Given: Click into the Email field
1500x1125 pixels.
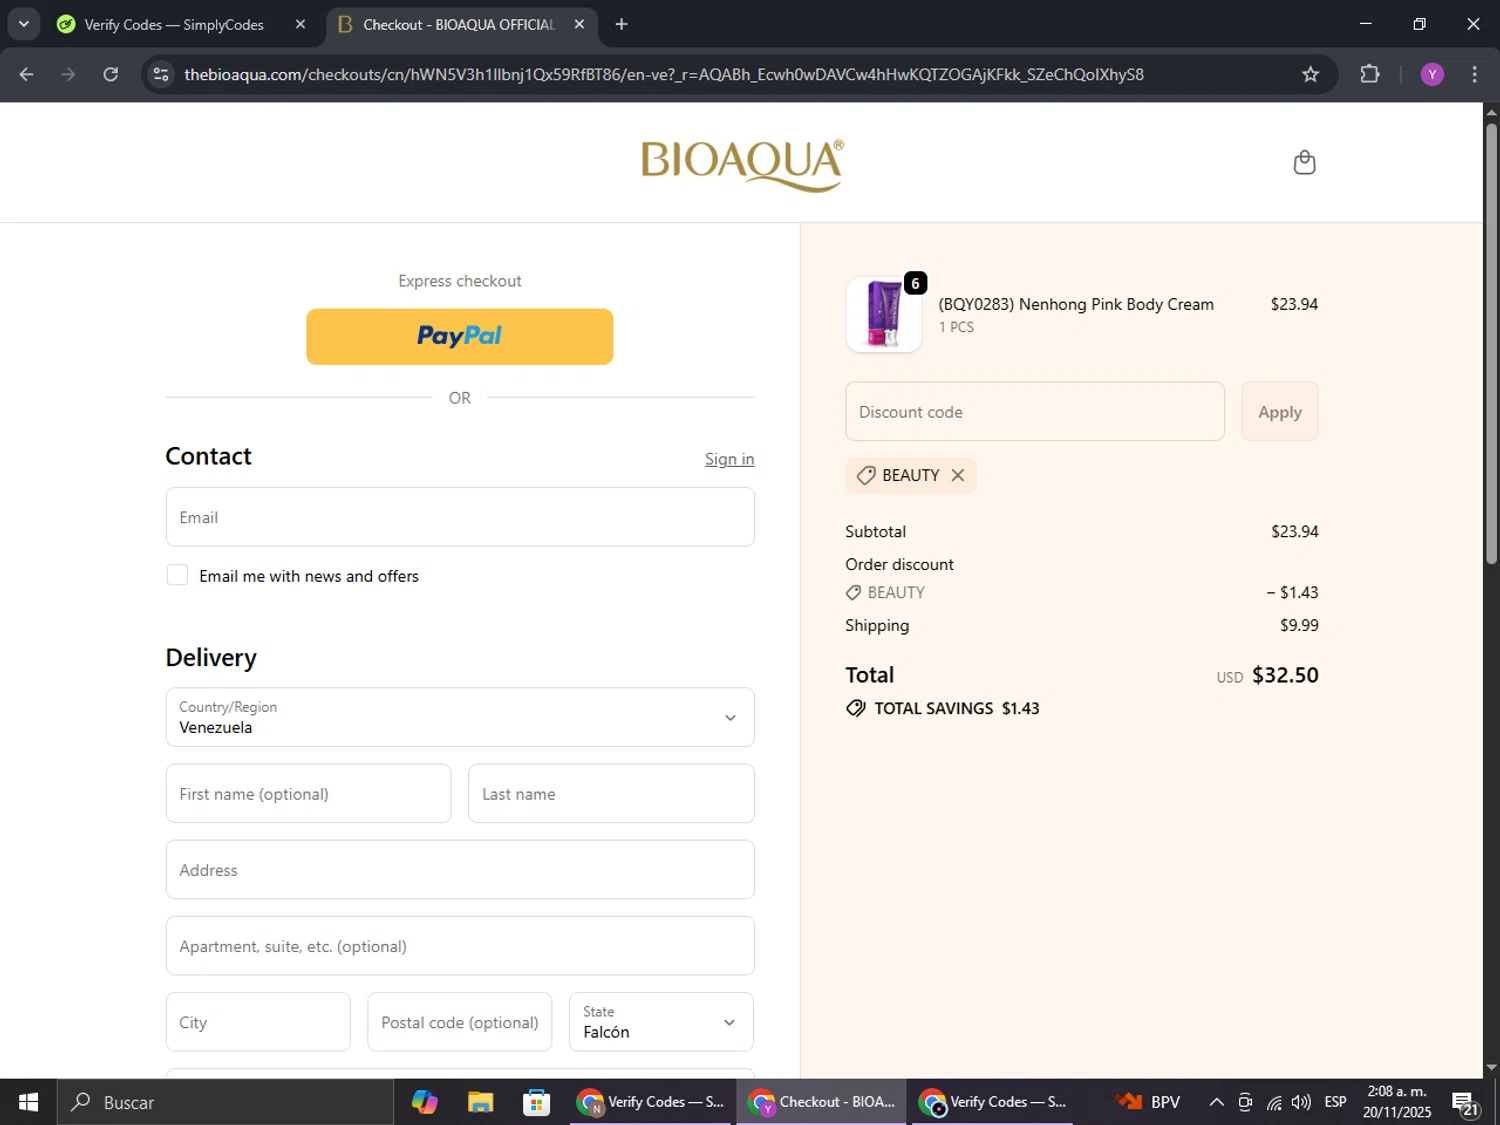Looking at the screenshot, I should point(460,517).
